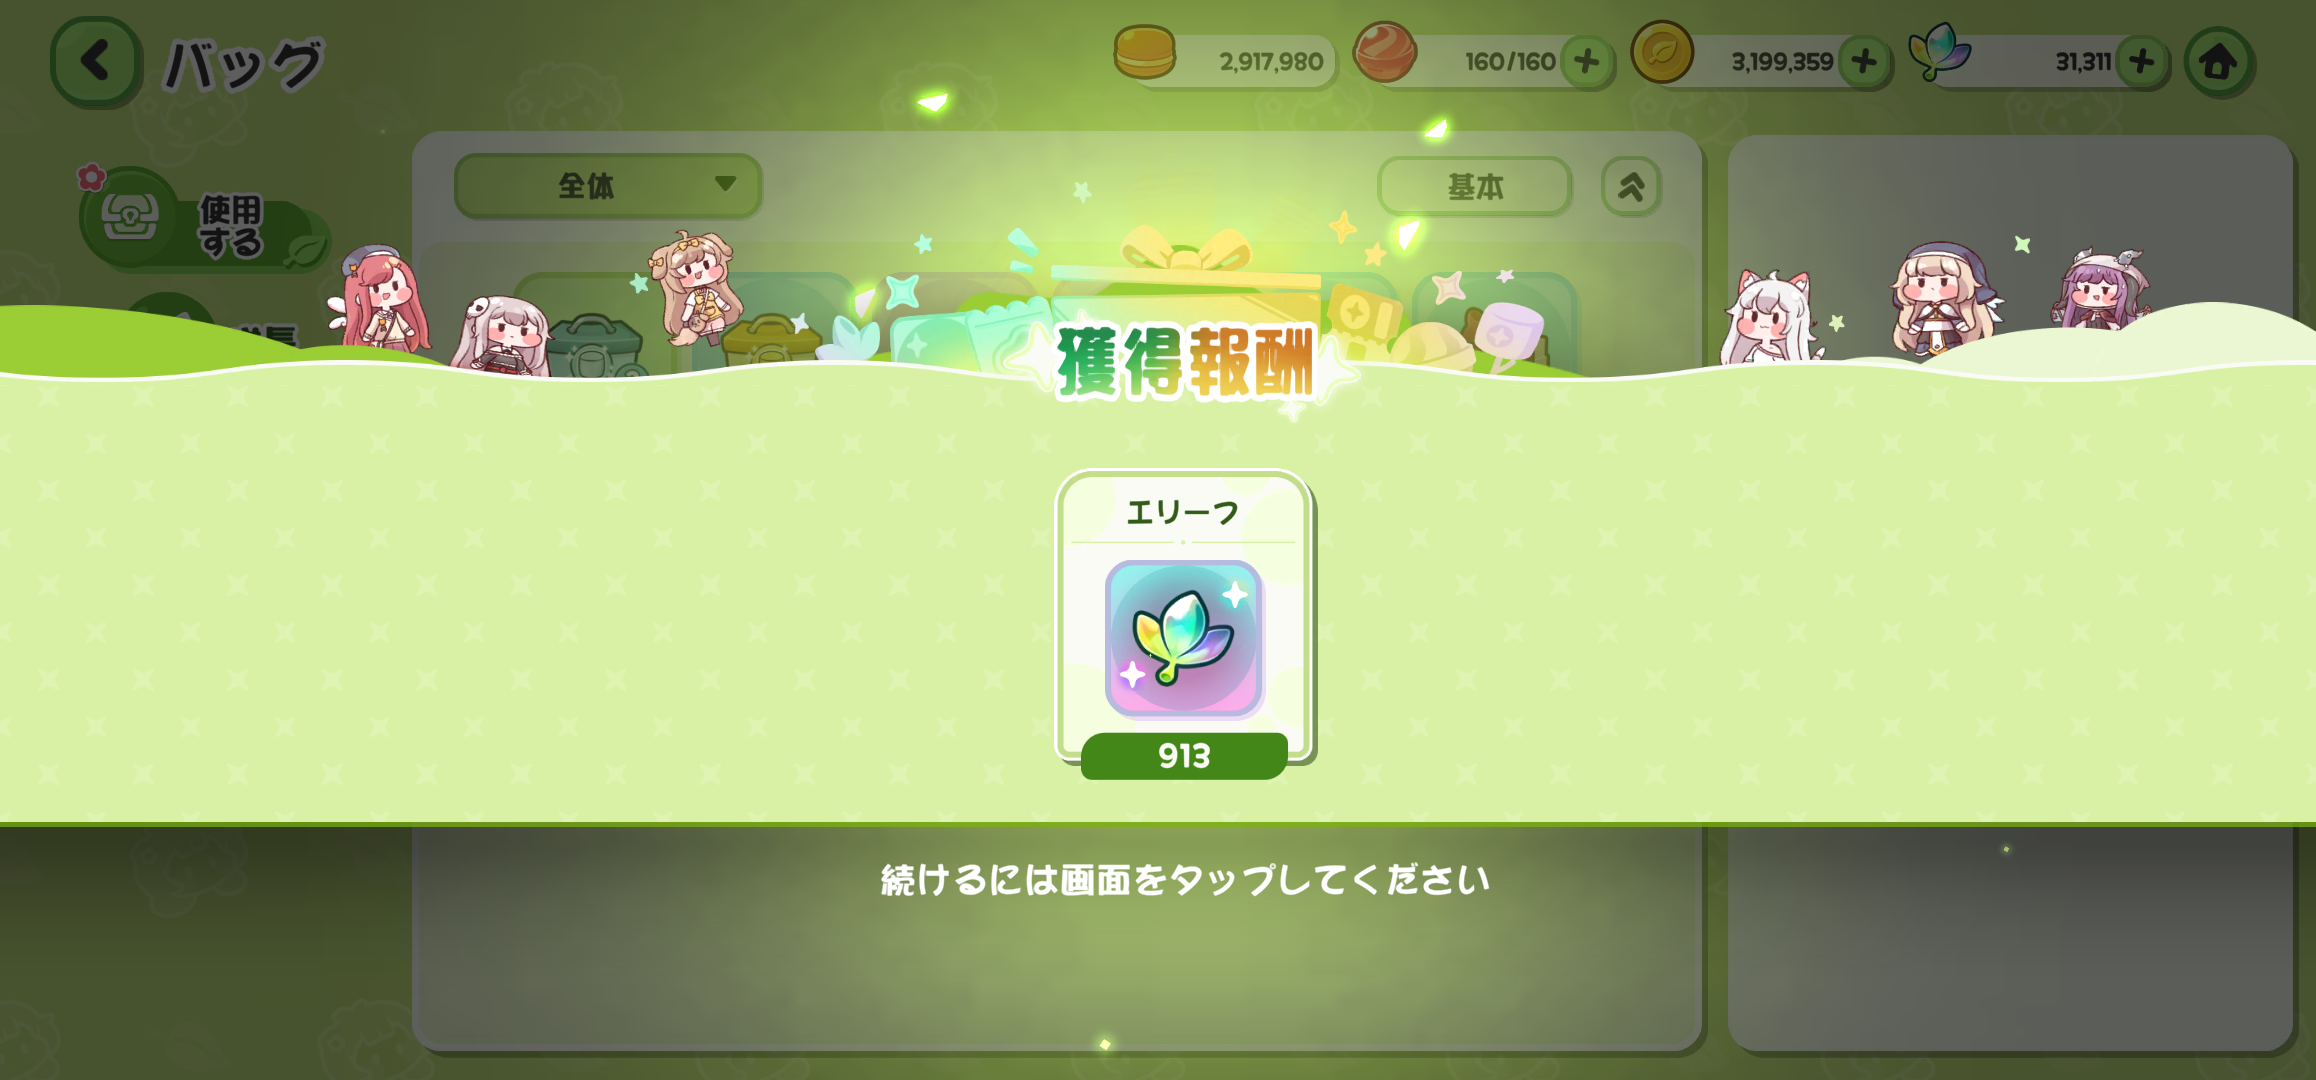Collapse list with double chevron button
2316x1080 pixels.
point(1631,187)
